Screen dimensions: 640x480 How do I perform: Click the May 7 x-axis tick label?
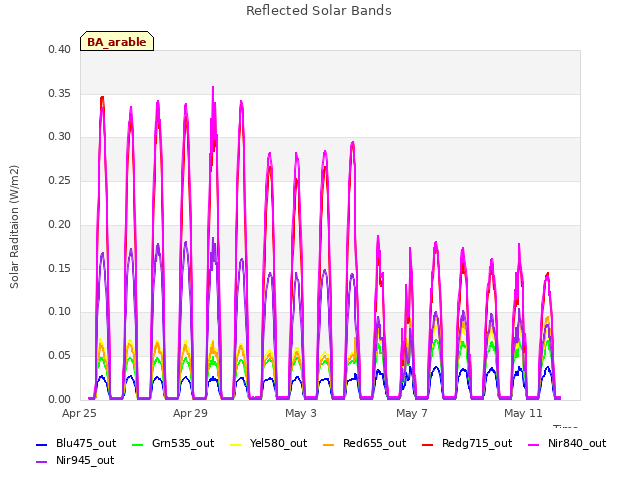[x=412, y=413]
